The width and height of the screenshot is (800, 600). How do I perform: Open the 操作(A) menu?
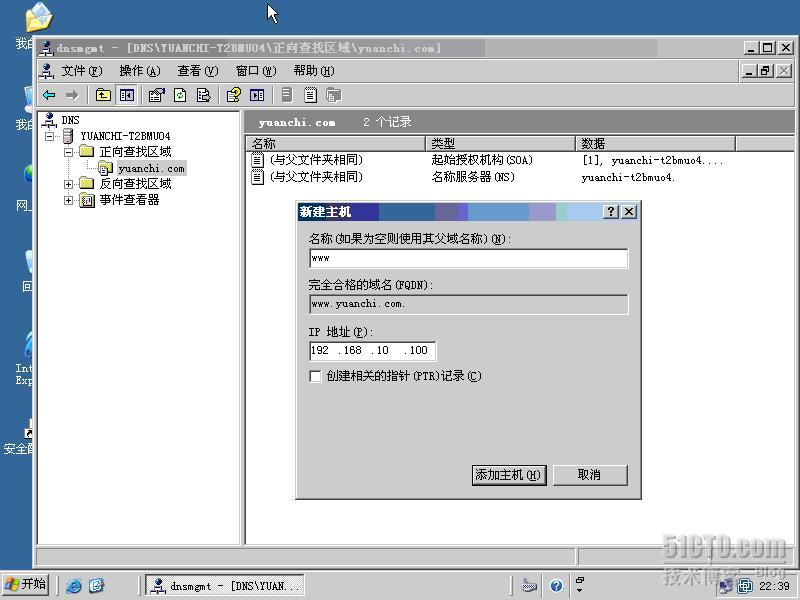140,71
